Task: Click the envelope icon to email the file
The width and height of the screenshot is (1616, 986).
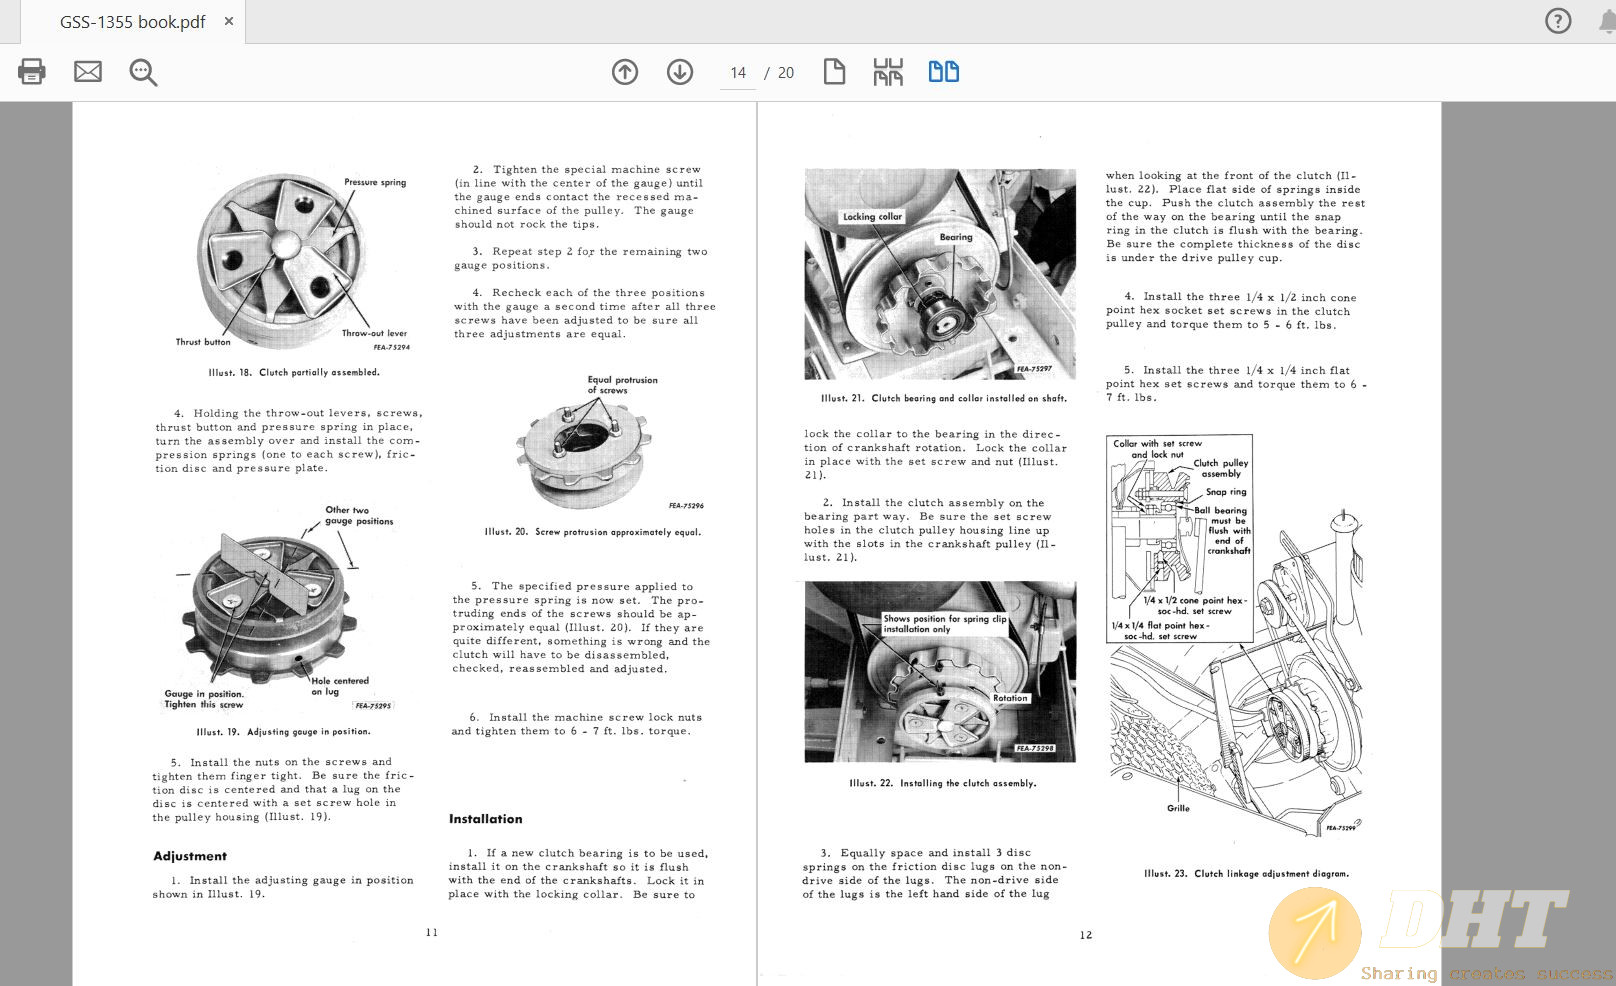Action: (x=88, y=72)
